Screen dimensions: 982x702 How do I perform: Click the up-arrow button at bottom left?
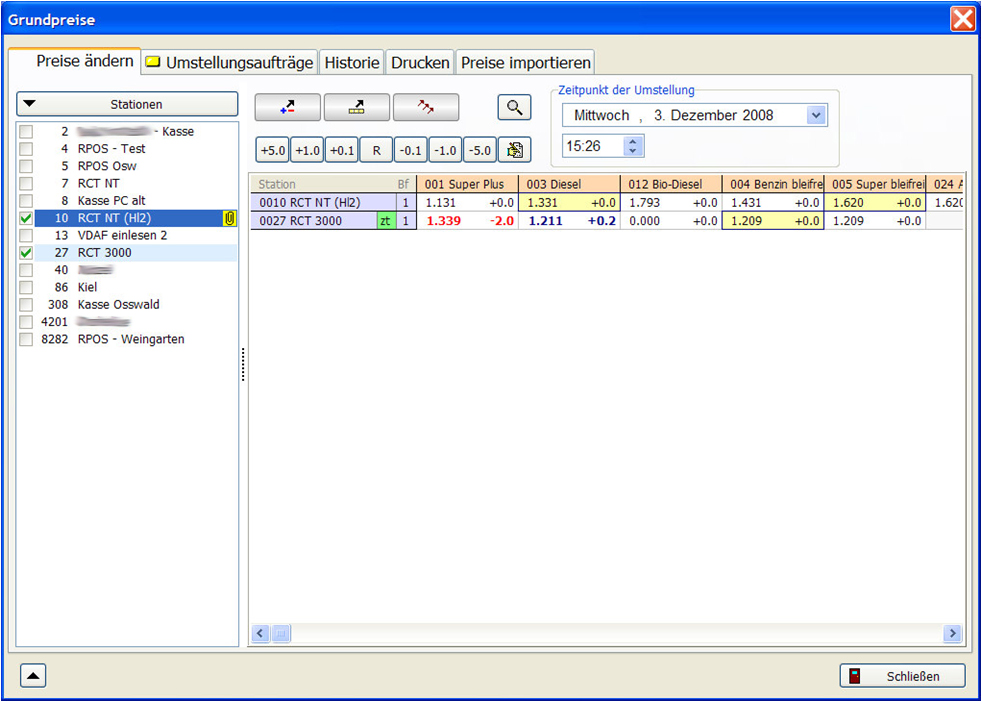pos(33,676)
